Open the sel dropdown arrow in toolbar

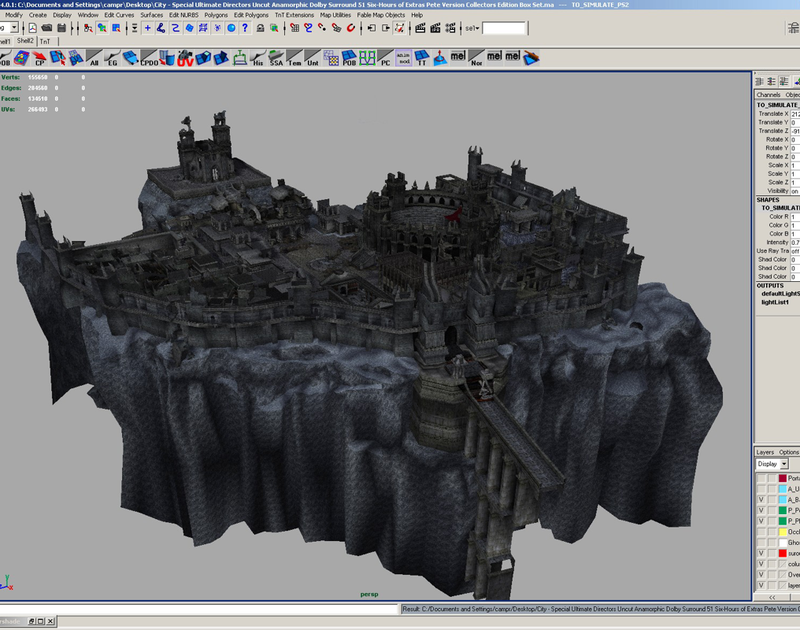tap(477, 29)
